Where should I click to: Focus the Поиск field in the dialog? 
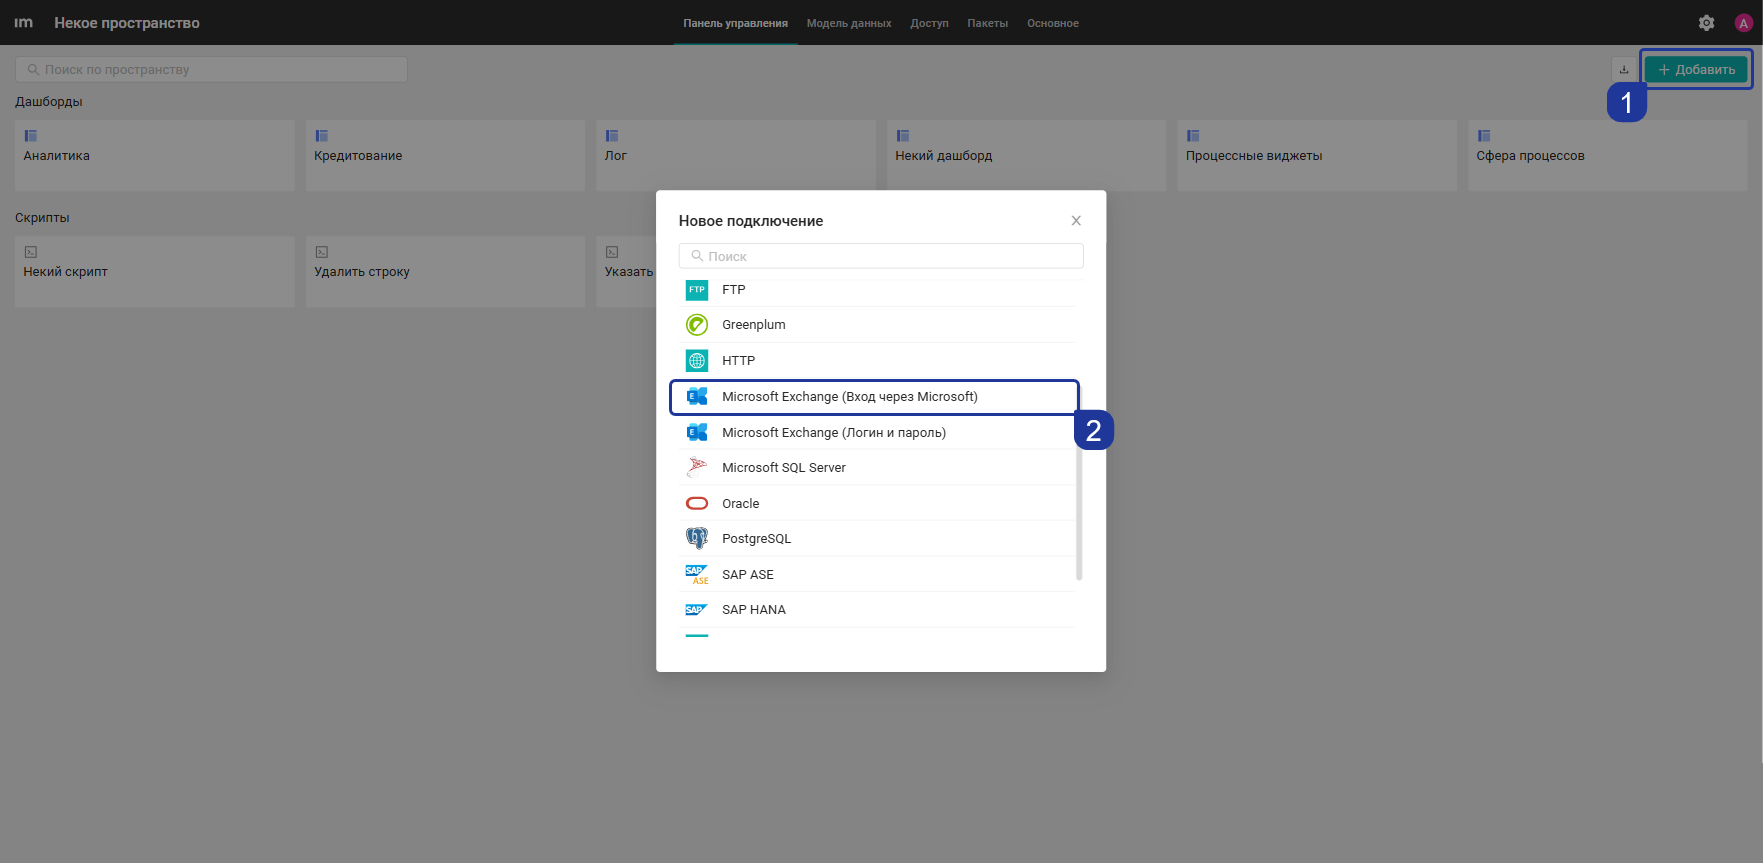(881, 256)
